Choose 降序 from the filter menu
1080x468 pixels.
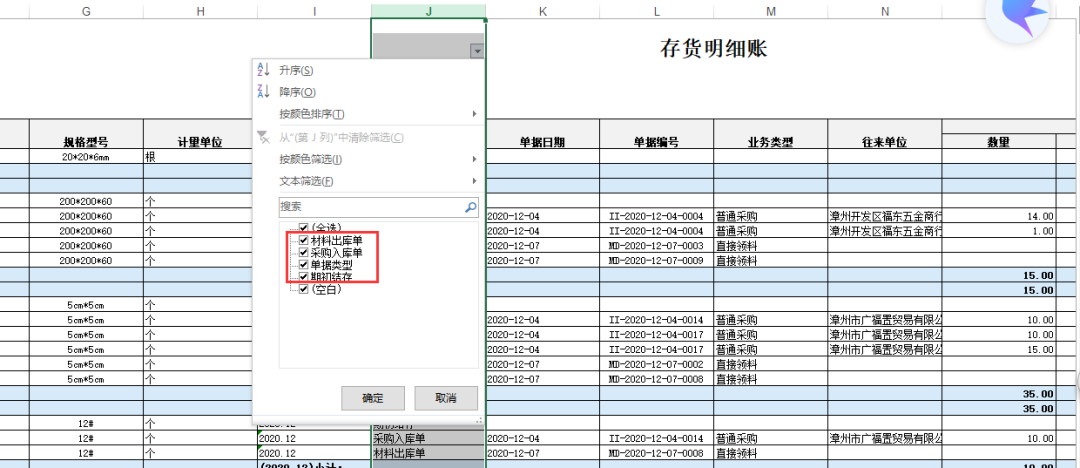(297, 92)
